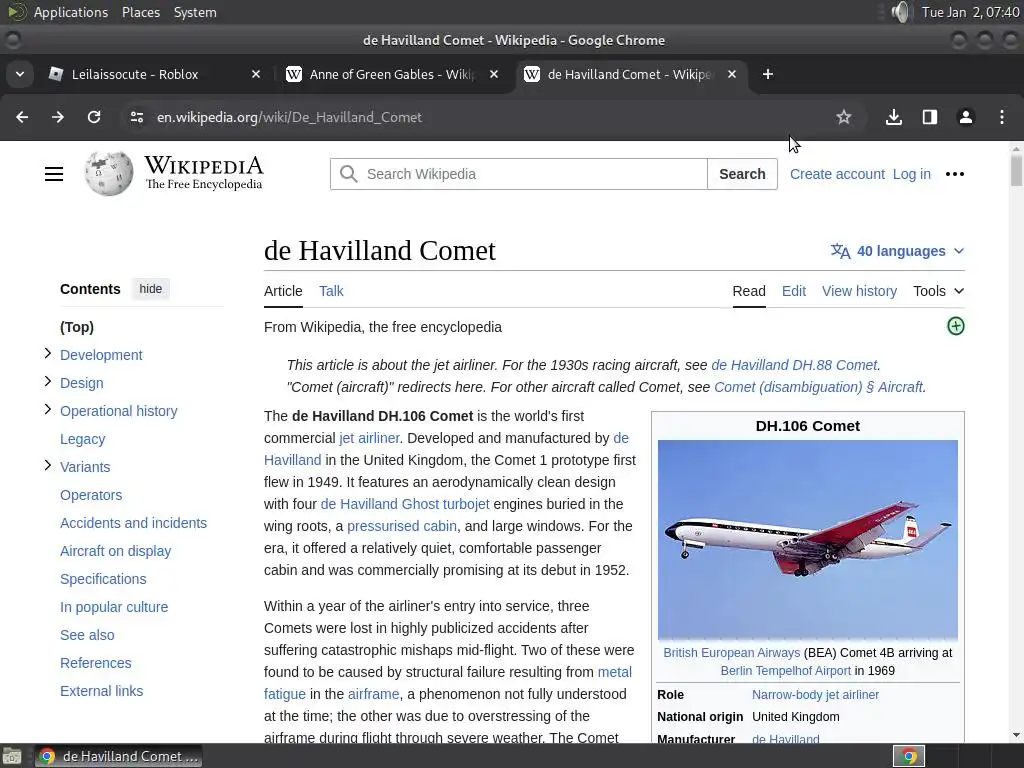This screenshot has width=1024, height=768.
Task: Open the Tools dropdown
Action: [x=938, y=291]
